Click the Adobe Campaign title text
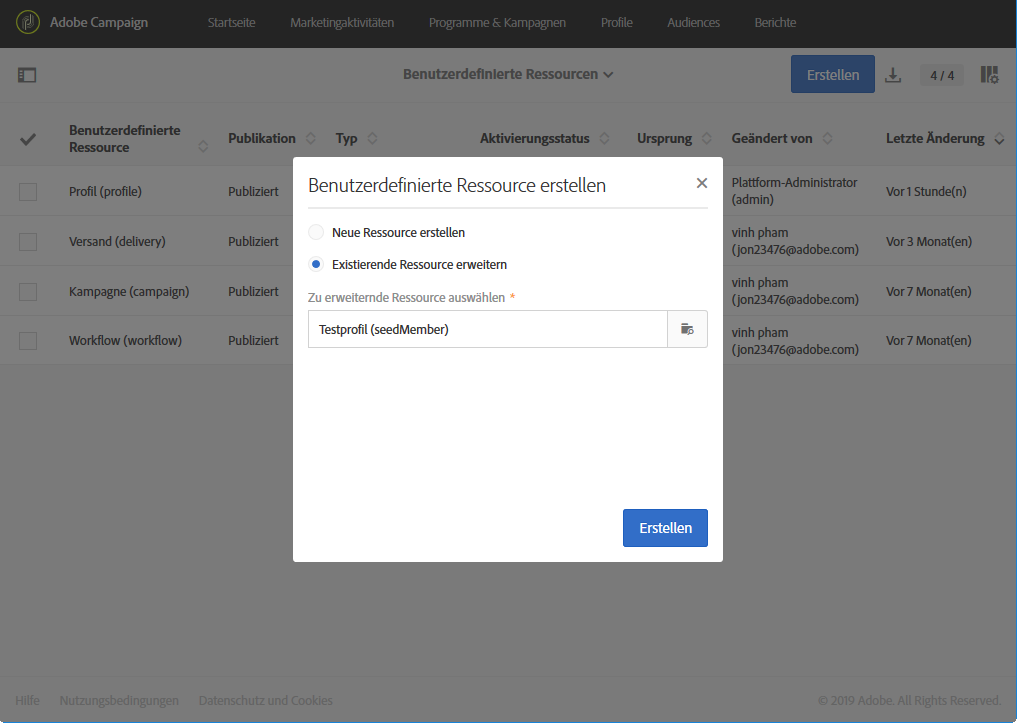Image resolution: width=1017 pixels, height=723 pixels. (99, 23)
